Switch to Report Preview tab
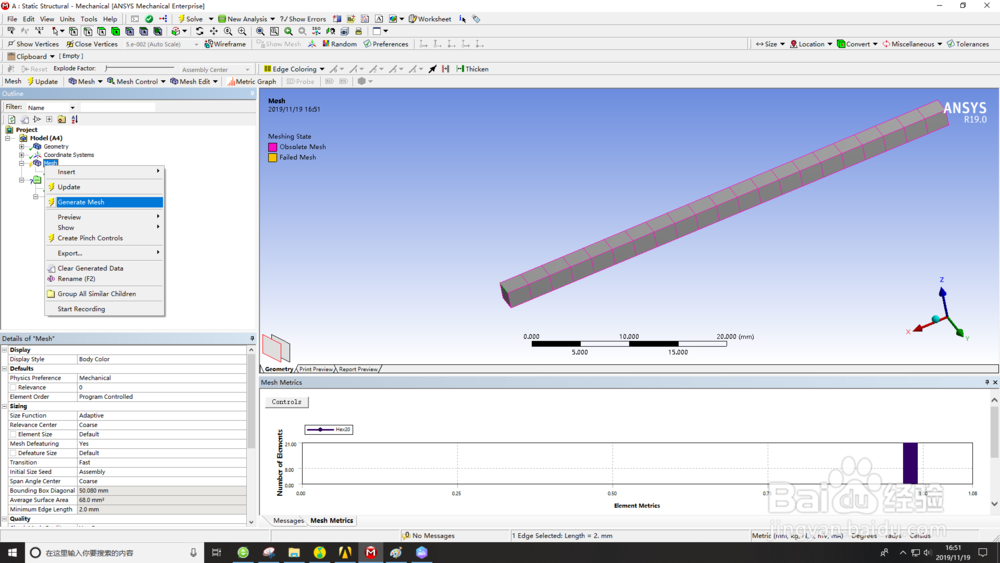This screenshot has height=563, width=1000. coord(358,369)
